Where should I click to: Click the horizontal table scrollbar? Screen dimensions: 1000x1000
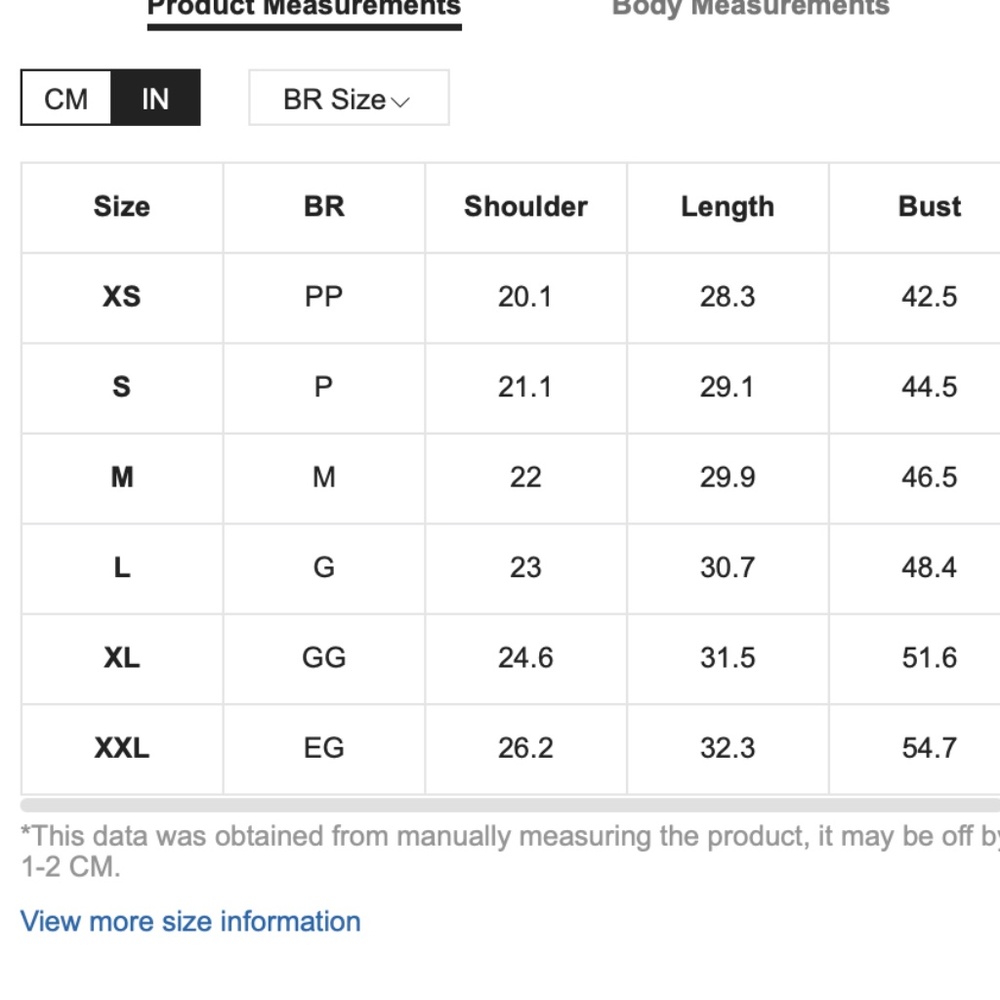(510, 805)
